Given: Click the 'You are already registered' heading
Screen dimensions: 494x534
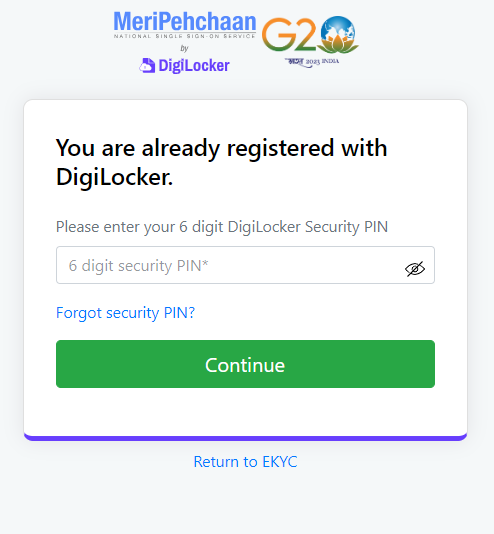Looking at the screenshot, I should (222, 162).
